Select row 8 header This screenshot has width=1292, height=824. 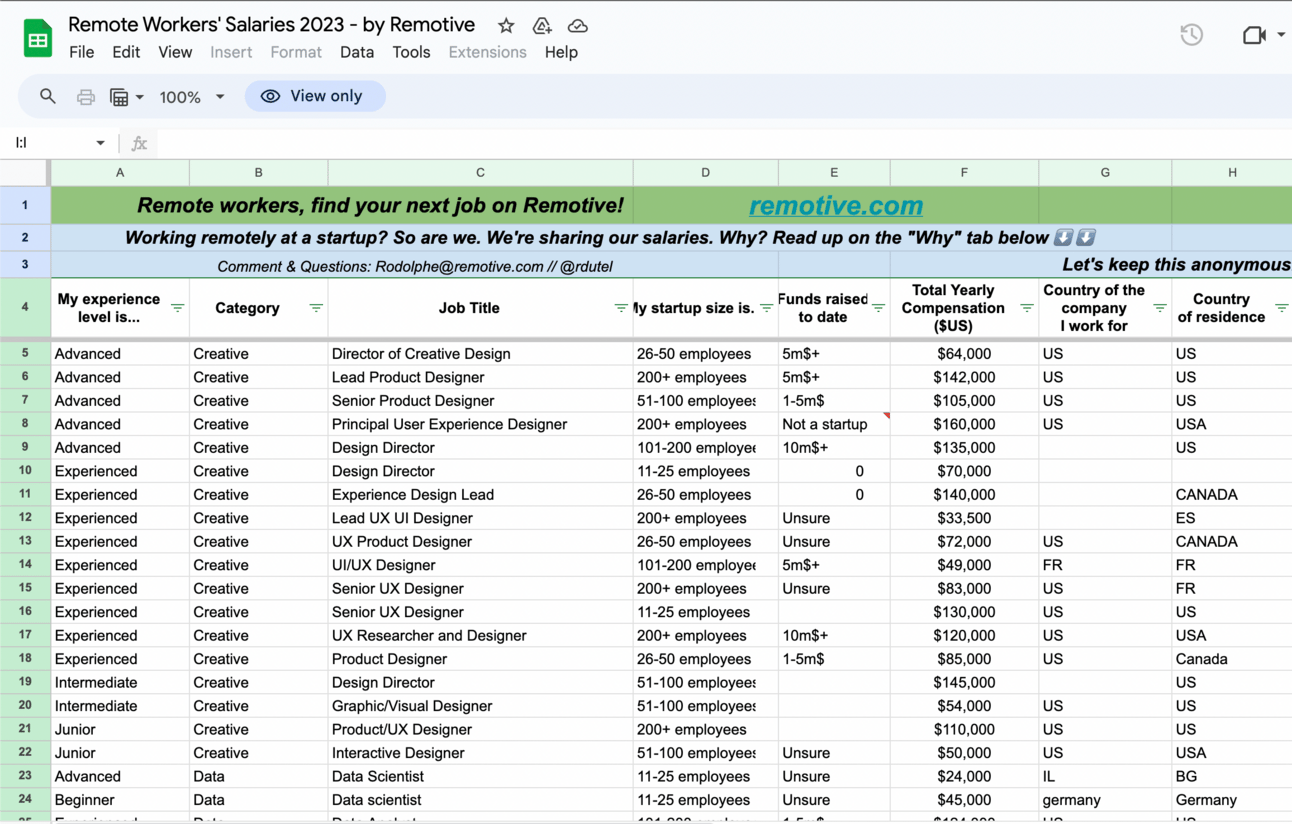[25, 424]
